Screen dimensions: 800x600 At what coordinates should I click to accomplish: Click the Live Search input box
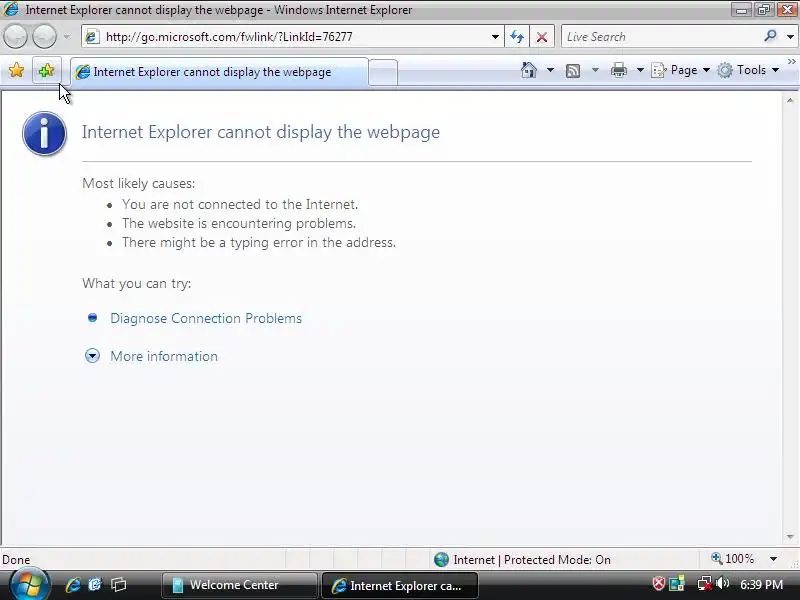[661, 37]
